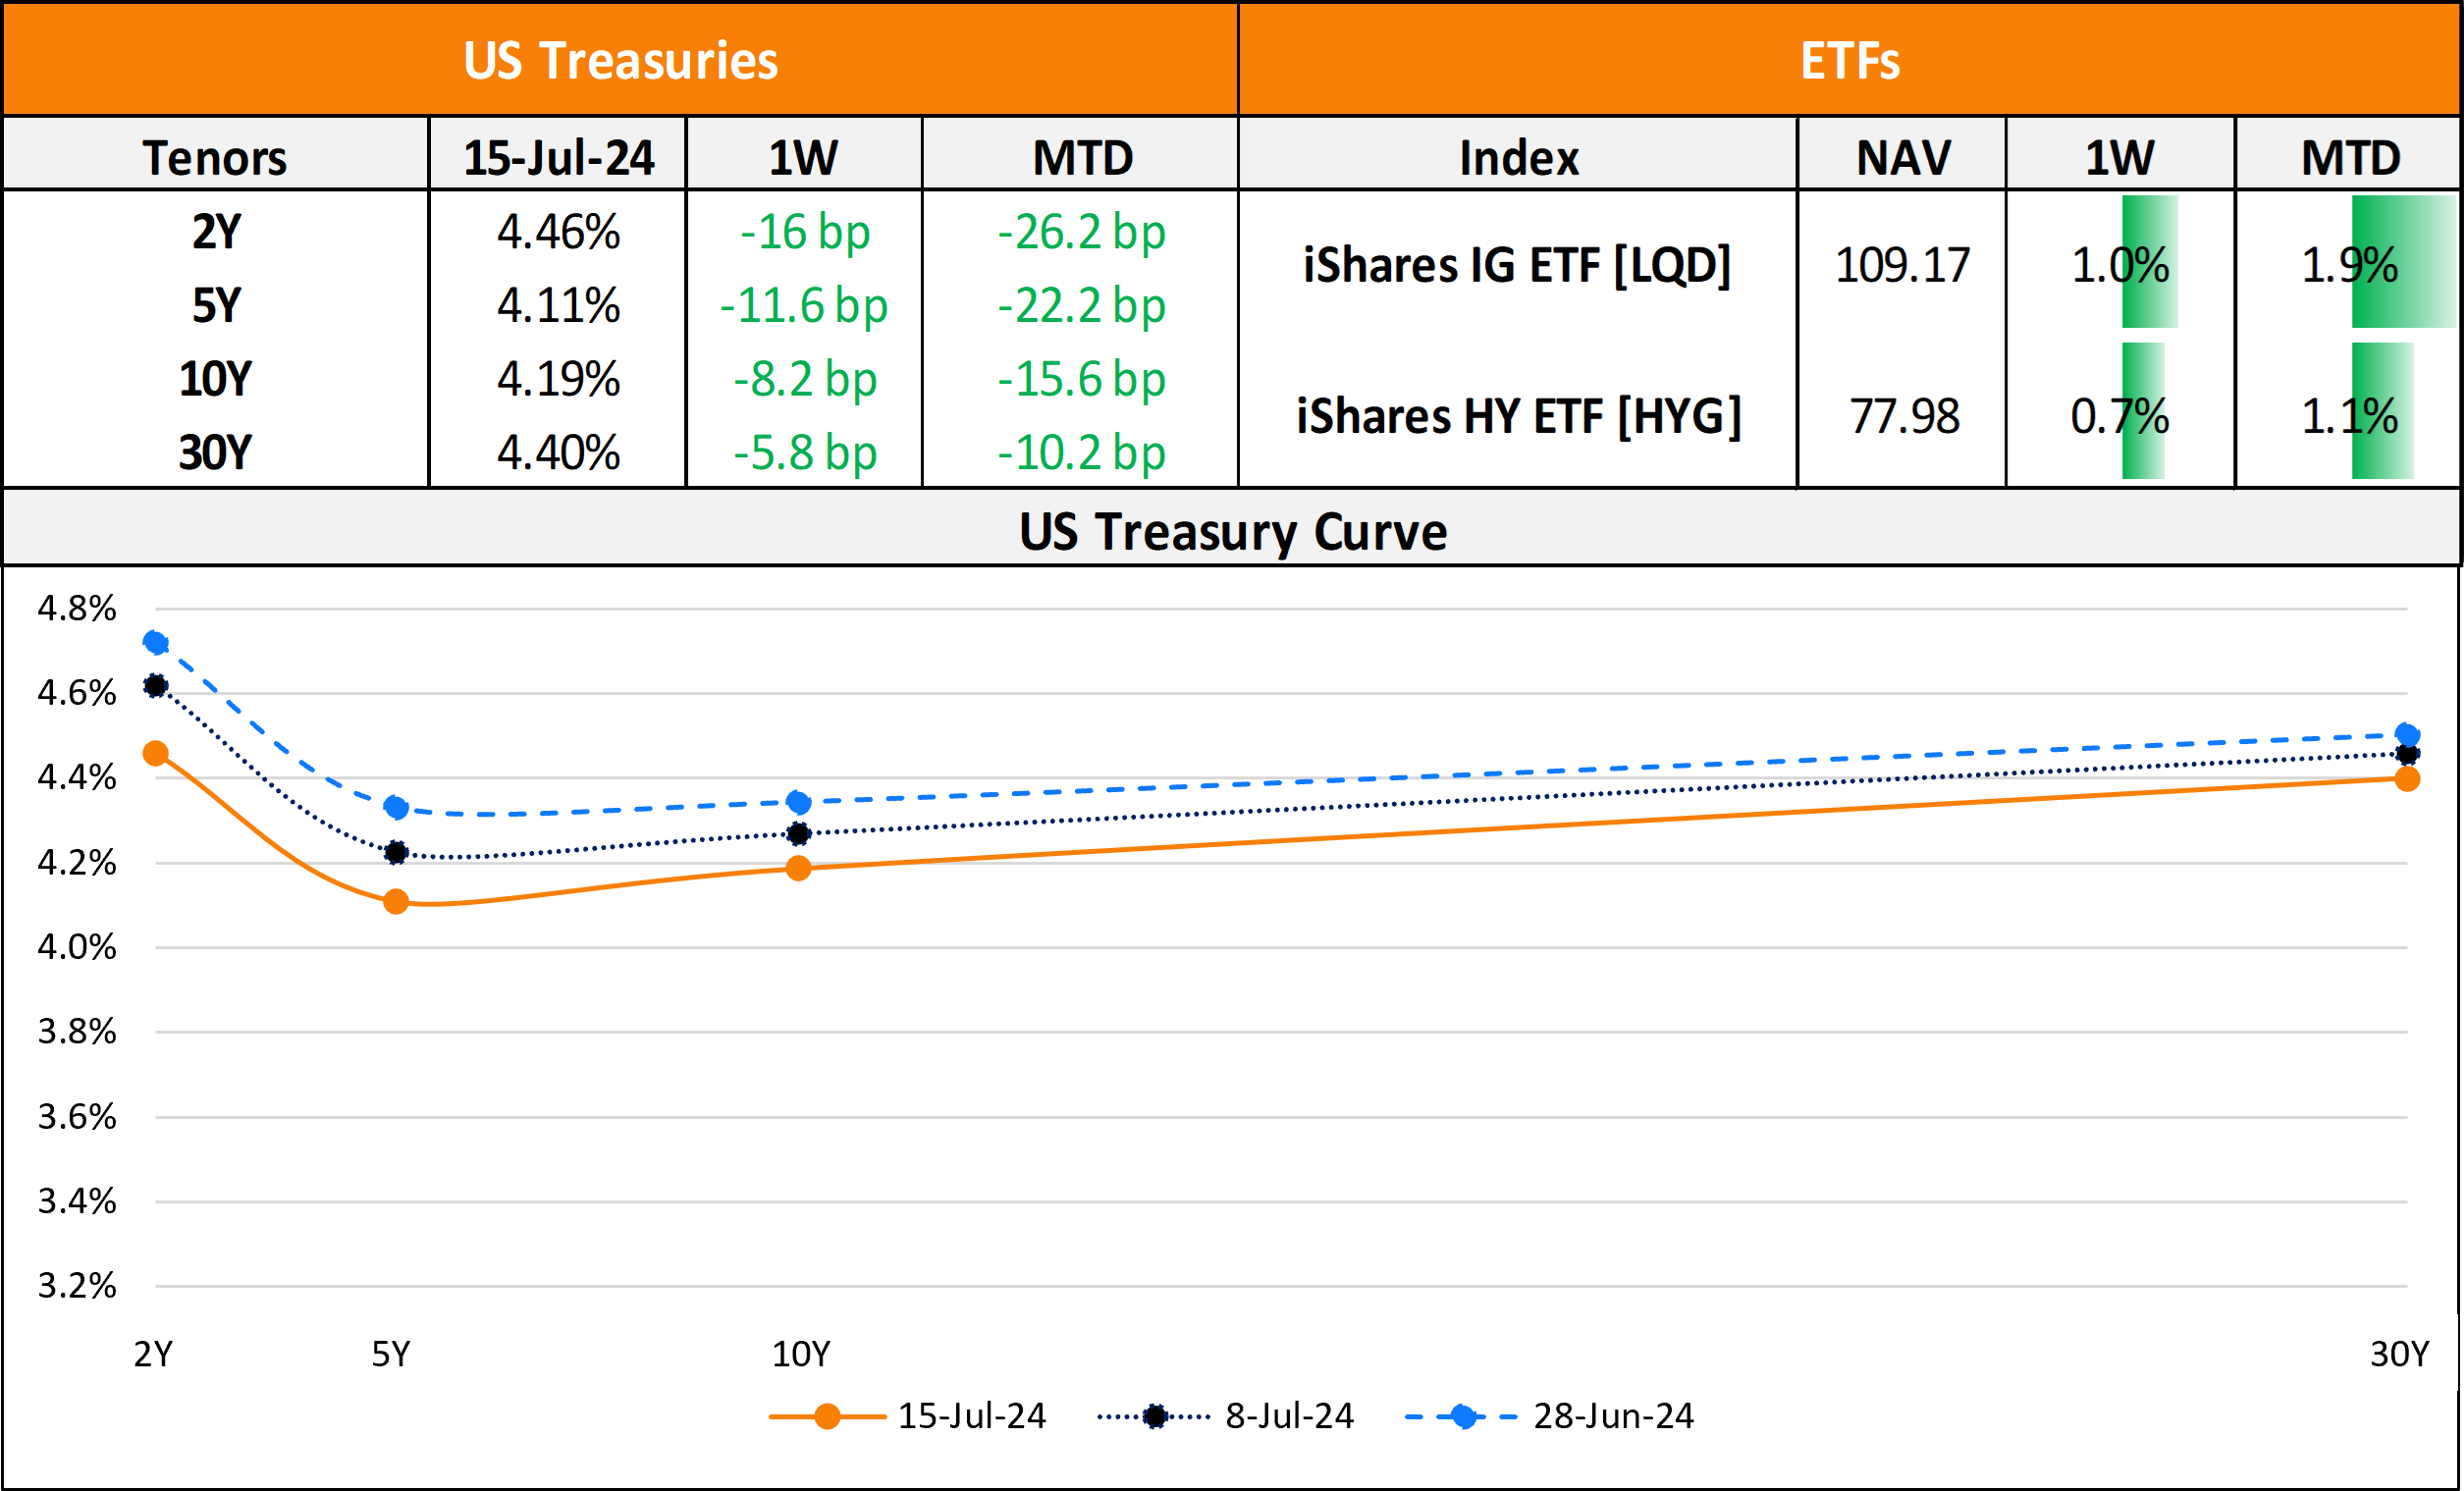Select the Tenors column header
2464x1491 pixels.
215,157
